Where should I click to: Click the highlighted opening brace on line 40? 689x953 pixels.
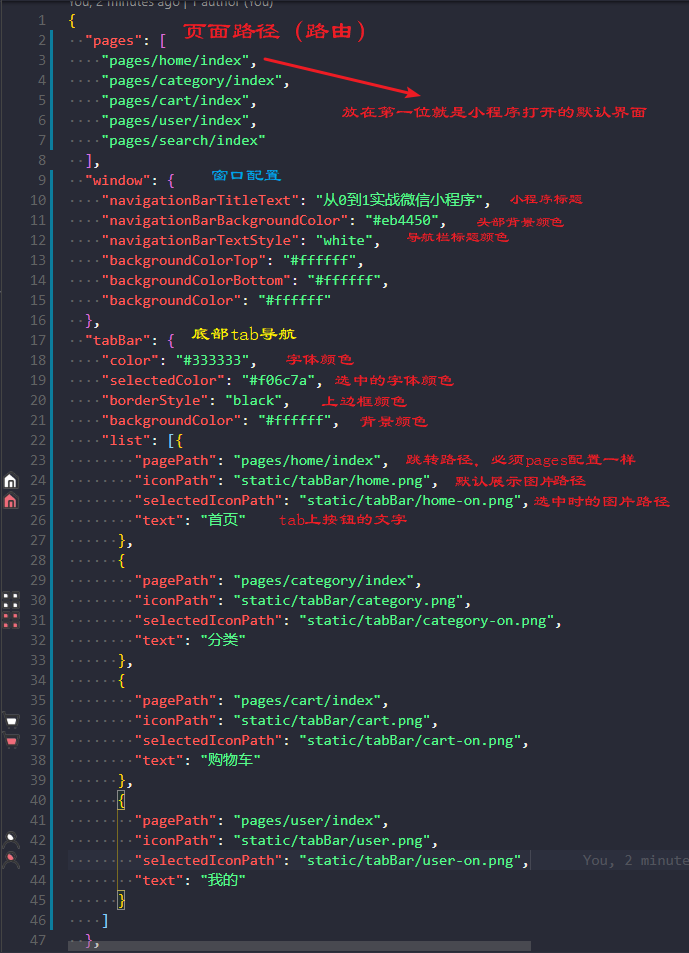(x=122, y=800)
